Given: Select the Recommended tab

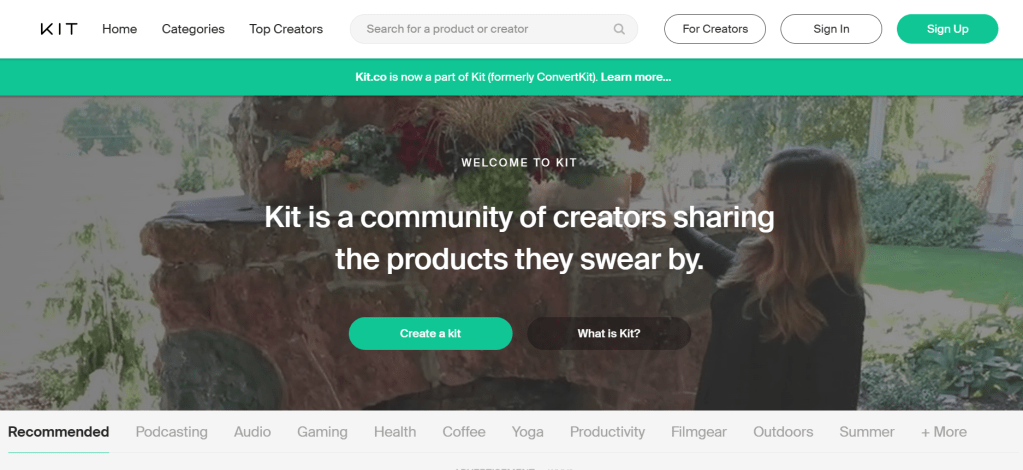Looking at the screenshot, I should [x=58, y=432].
